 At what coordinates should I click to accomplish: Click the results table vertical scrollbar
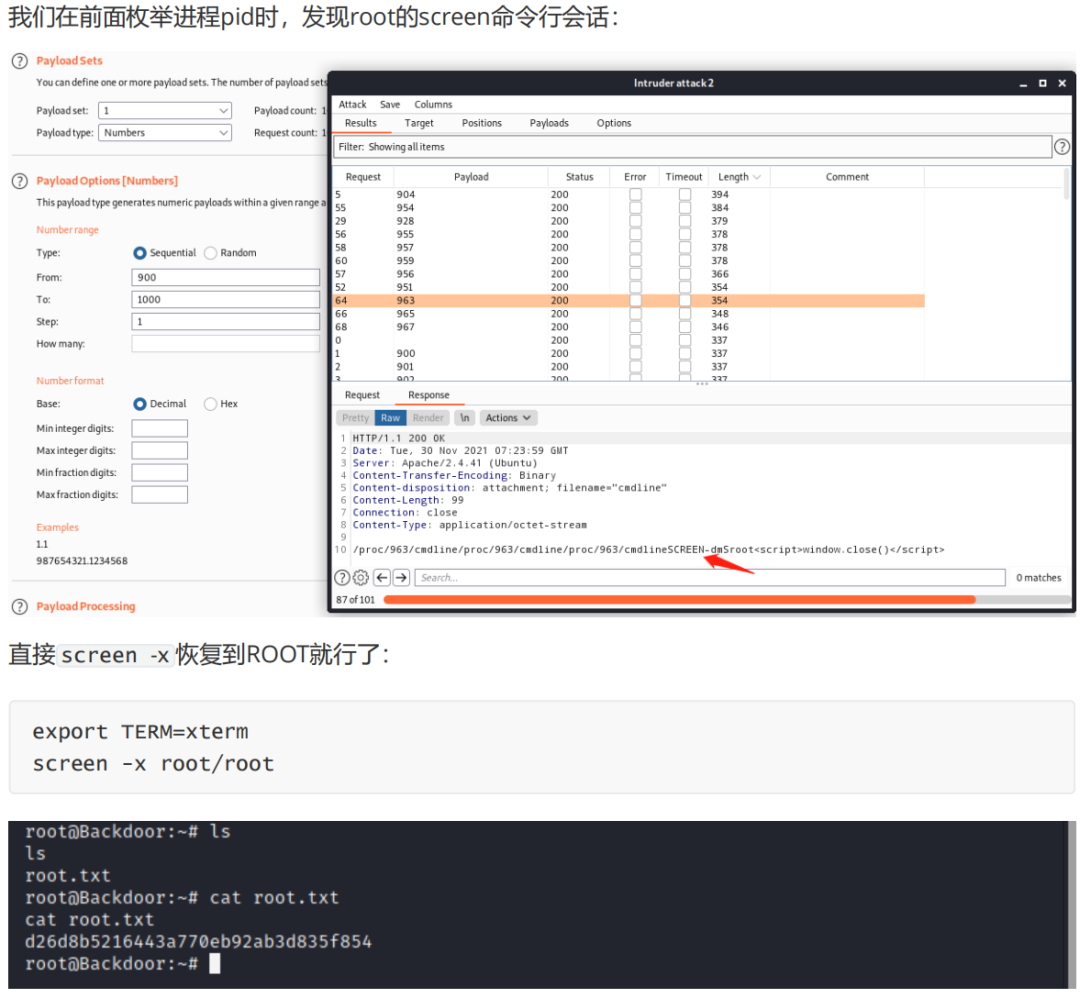point(1066,185)
